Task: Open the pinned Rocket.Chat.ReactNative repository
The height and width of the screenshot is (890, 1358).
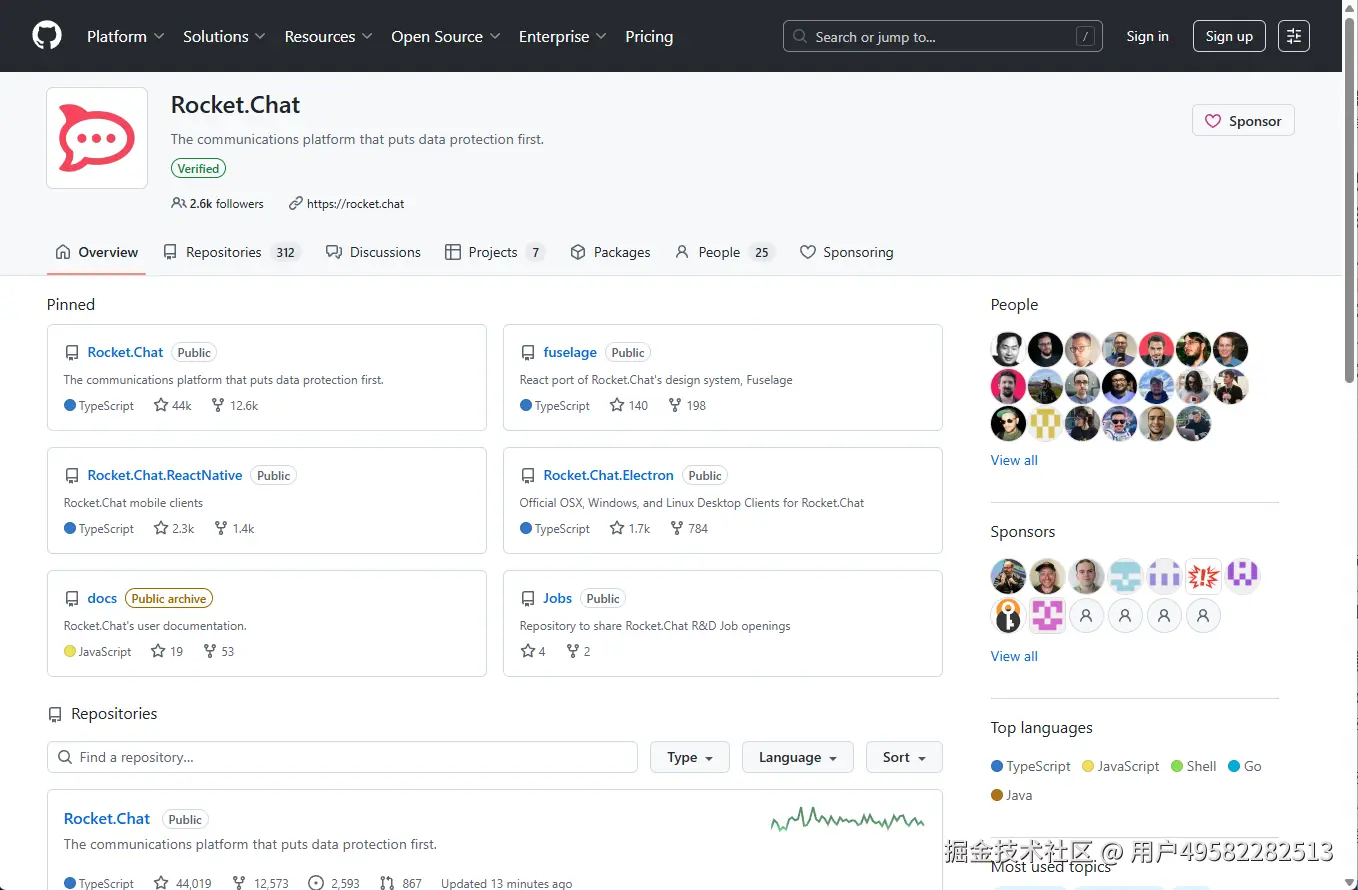Action: 165,475
